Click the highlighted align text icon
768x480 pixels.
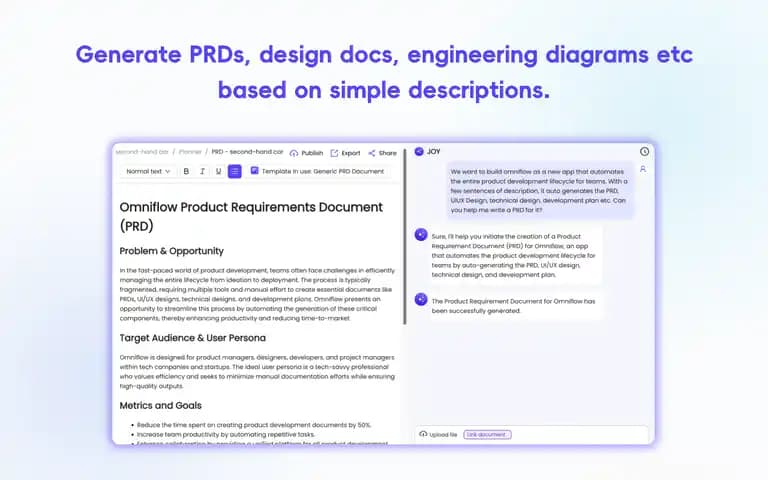(x=235, y=171)
